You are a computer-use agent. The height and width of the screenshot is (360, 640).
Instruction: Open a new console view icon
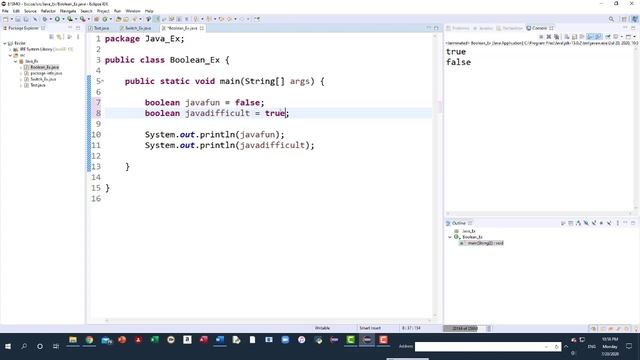(629, 37)
